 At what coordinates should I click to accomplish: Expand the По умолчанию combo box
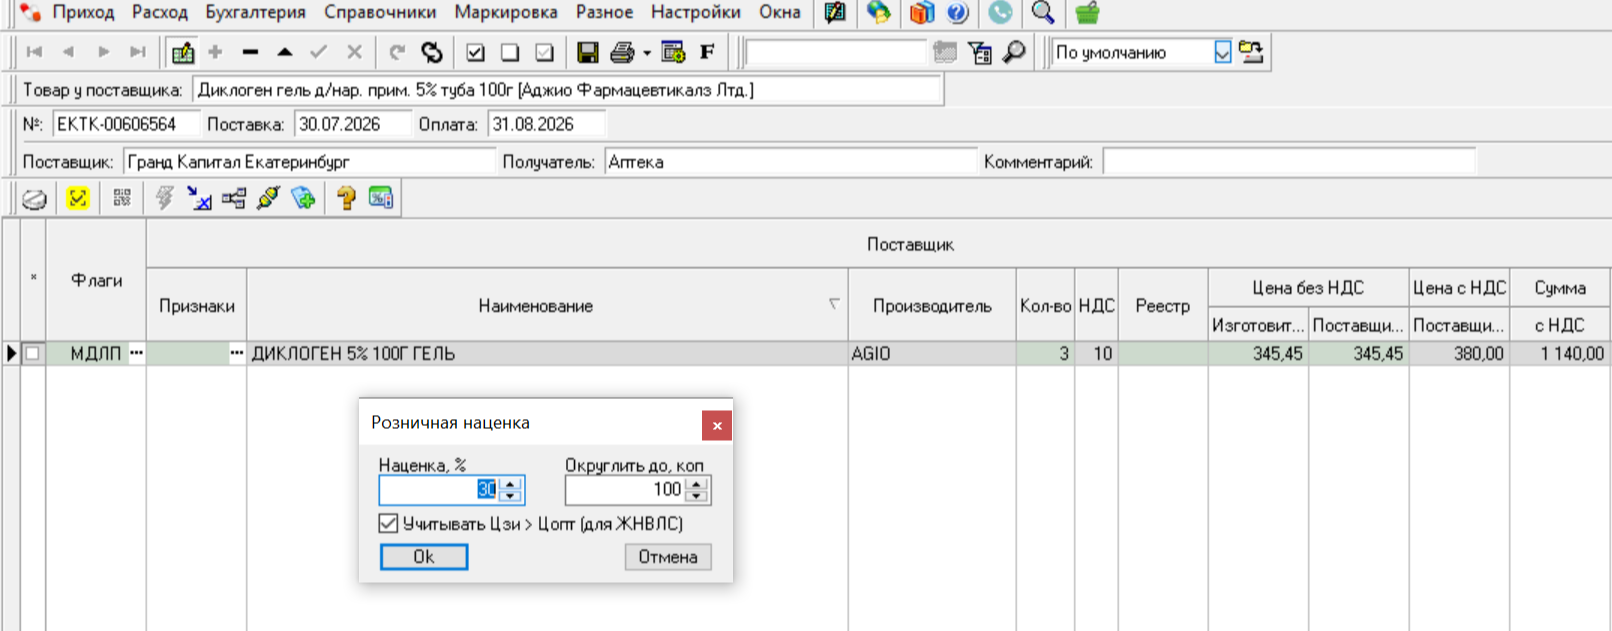(1222, 52)
